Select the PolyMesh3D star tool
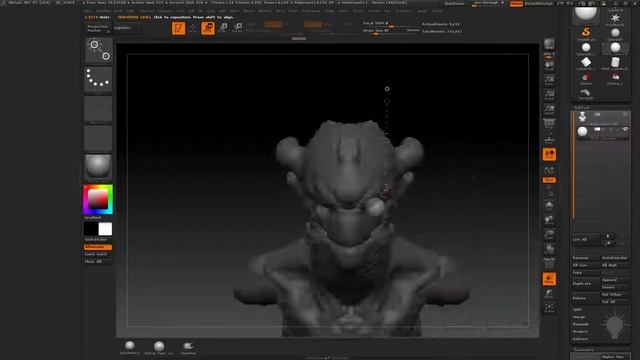 point(615,19)
